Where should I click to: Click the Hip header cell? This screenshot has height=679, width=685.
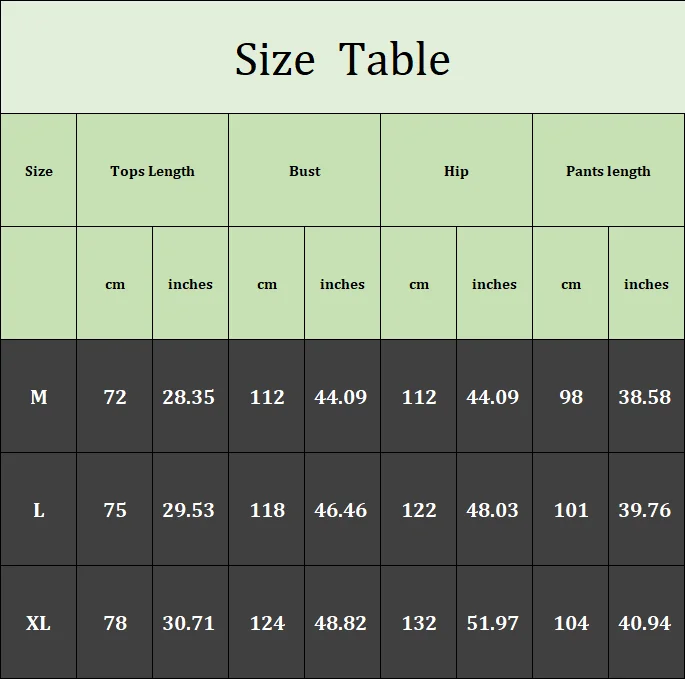456,171
